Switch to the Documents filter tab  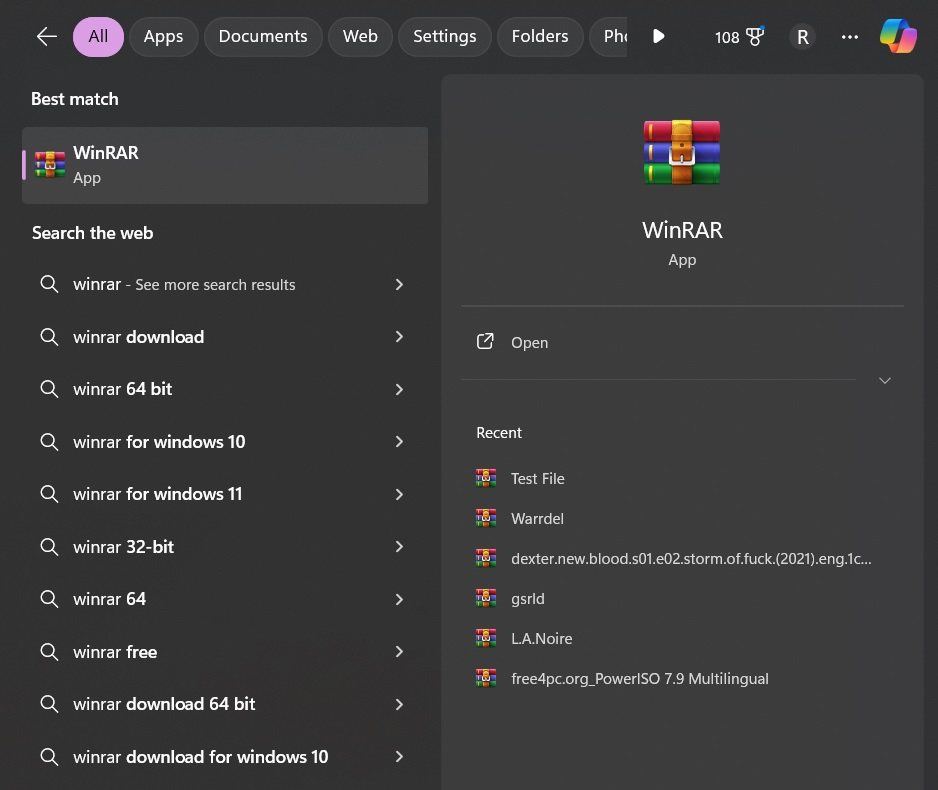tap(263, 36)
